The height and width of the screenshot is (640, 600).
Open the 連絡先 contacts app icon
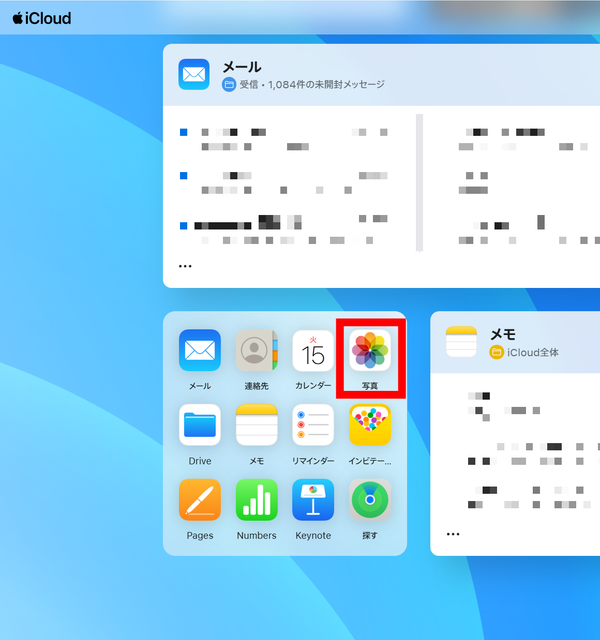coord(256,350)
